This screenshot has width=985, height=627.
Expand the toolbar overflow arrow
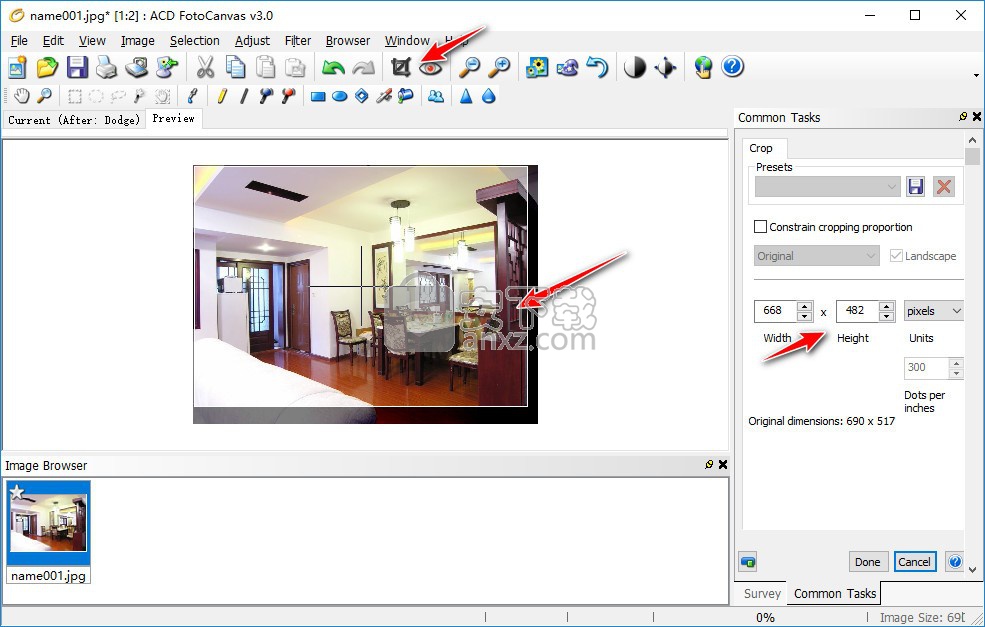pyautogui.click(x=976, y=75)
